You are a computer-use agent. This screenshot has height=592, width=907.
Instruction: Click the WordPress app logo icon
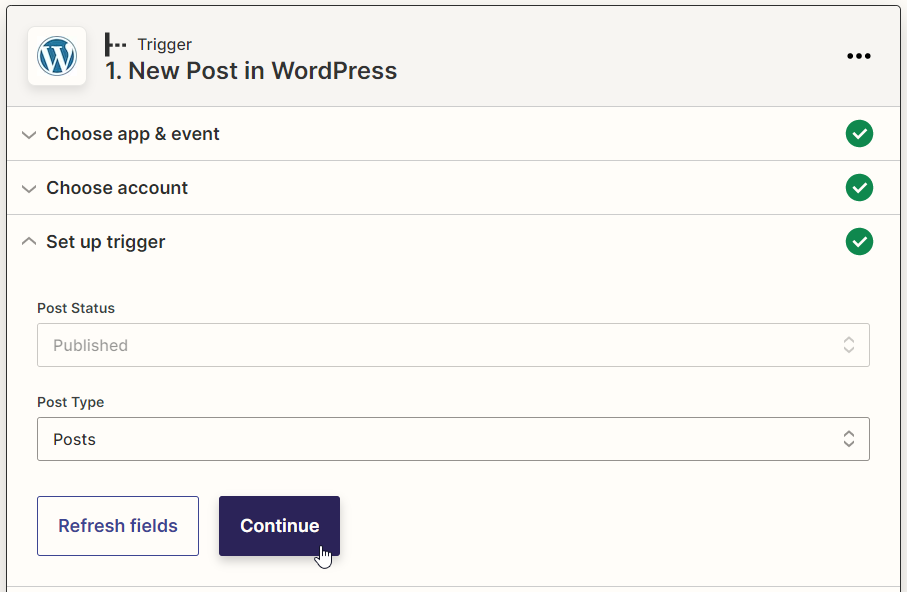pos(57,56)
